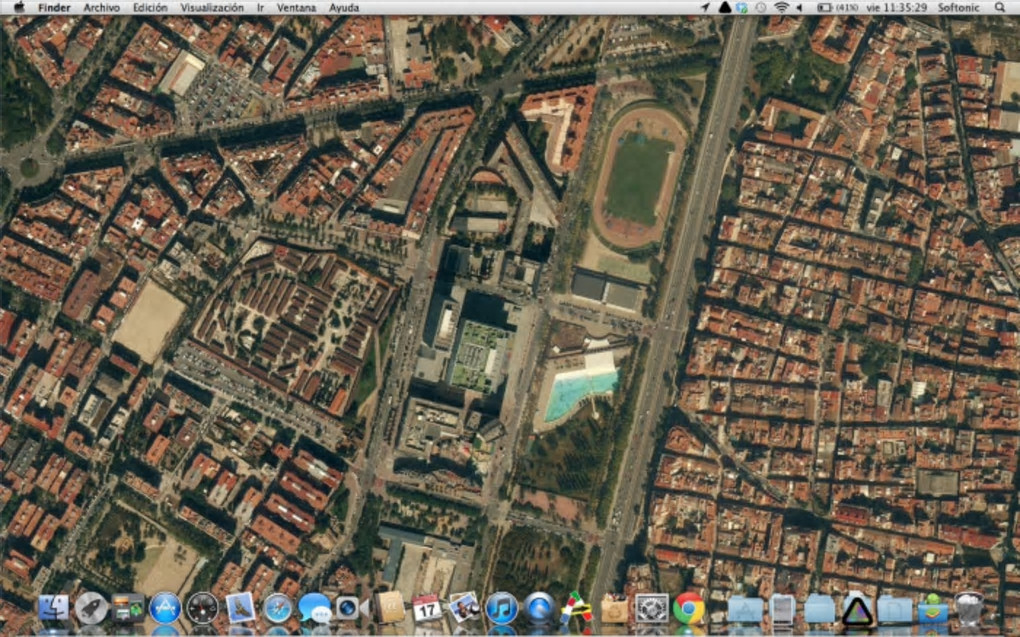Open the Ventana menu

click(x=296, y=8)
